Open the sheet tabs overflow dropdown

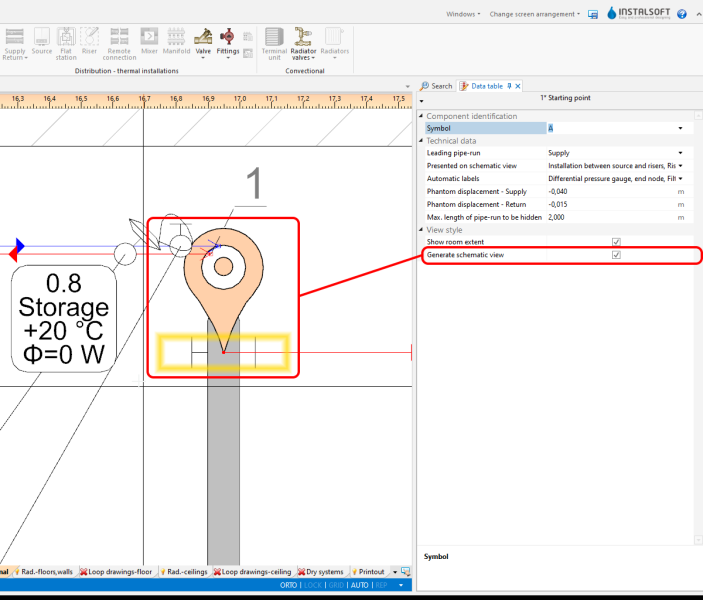click(395, 572)
